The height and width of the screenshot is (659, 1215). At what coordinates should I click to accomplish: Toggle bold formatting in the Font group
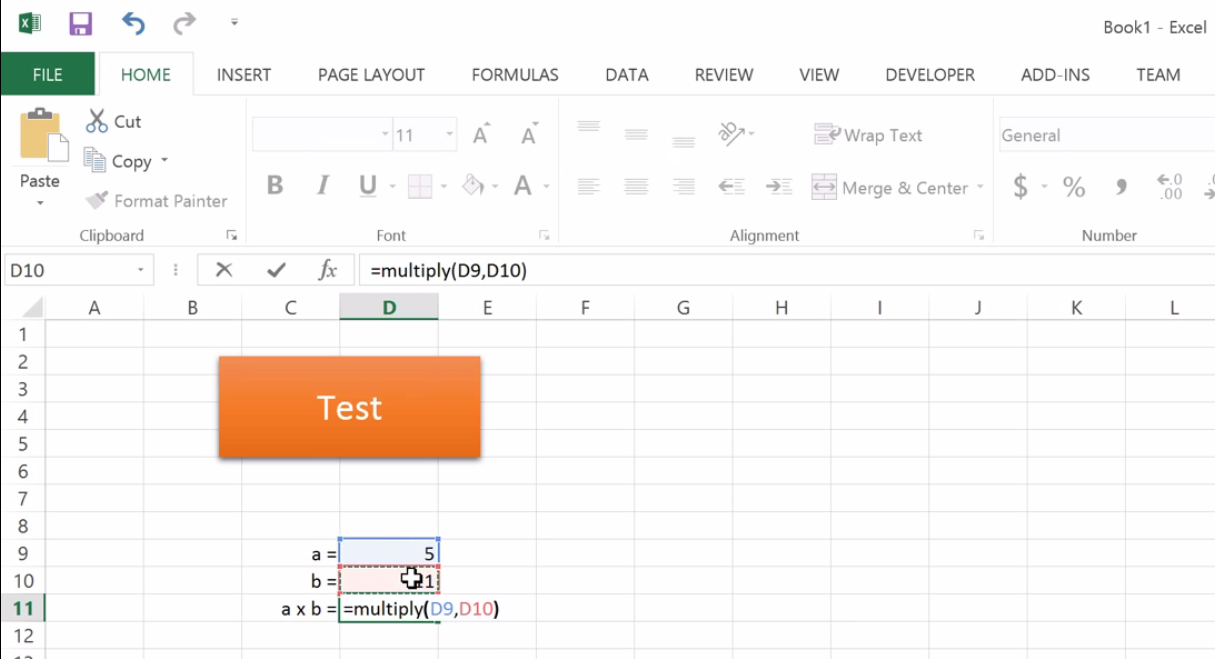(275, 187)
